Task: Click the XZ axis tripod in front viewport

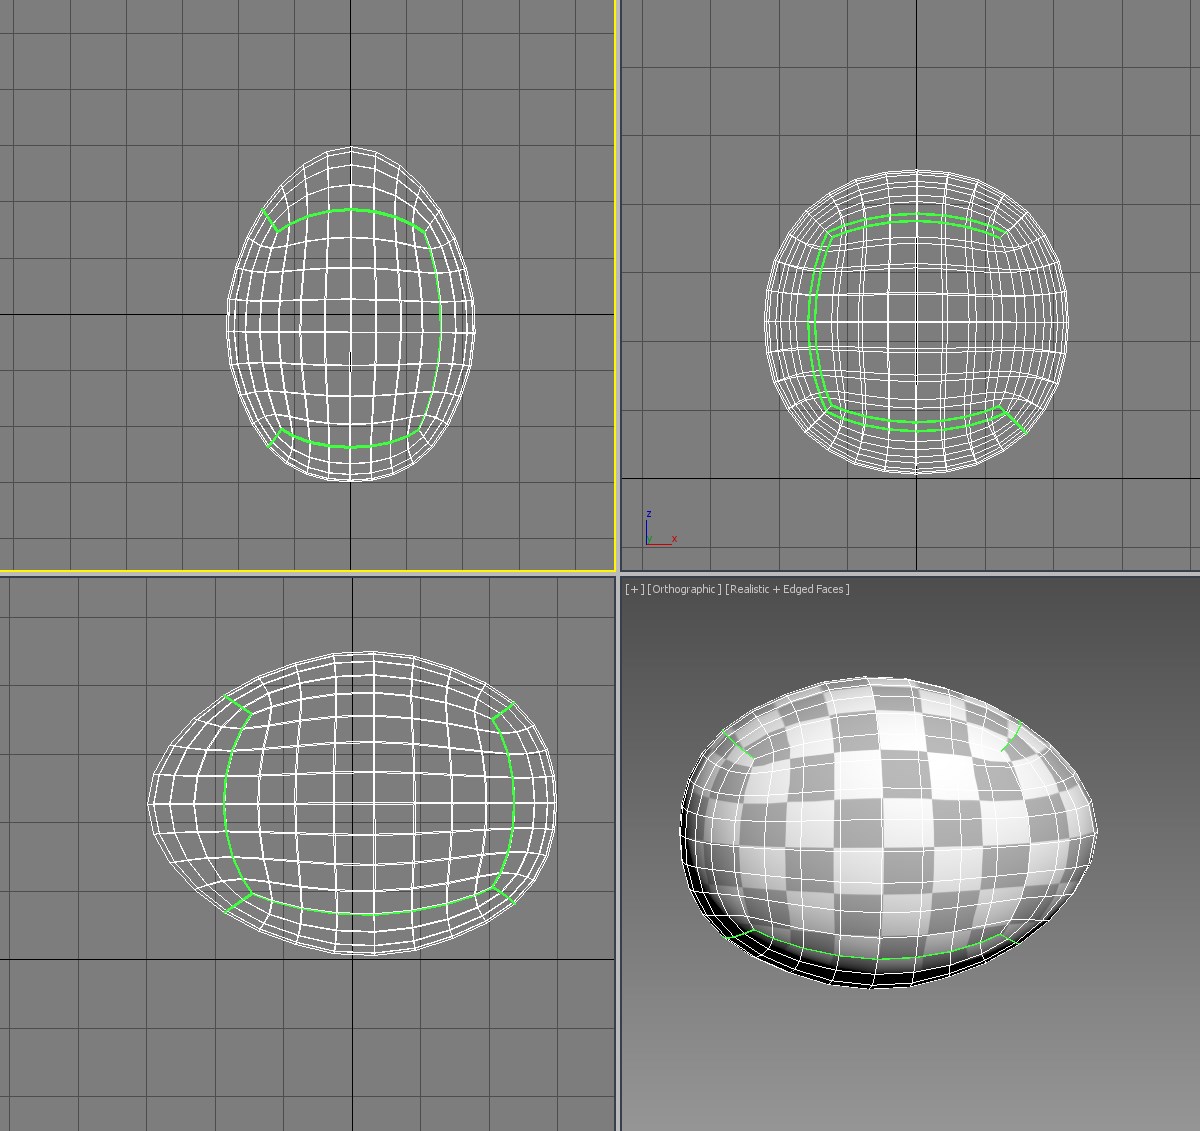Action: pos(660,528)
